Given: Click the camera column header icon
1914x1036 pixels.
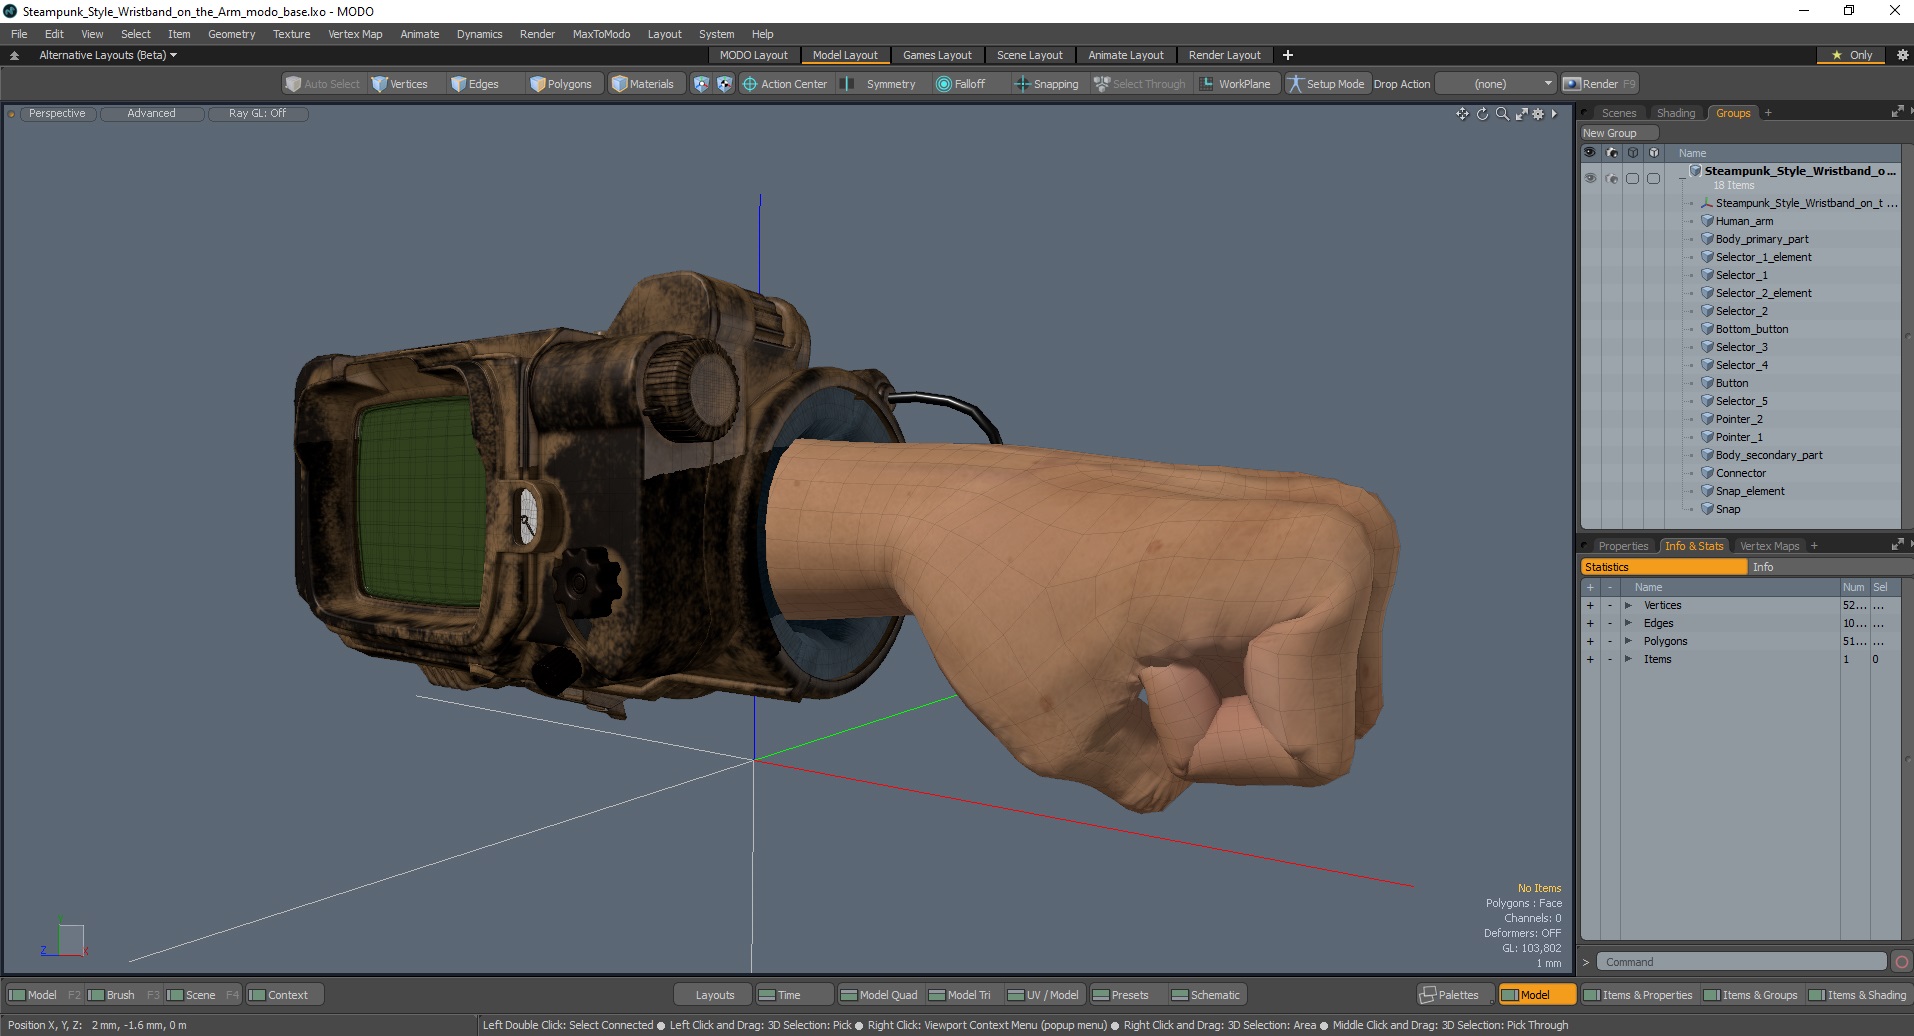Looking at the screenshot, I should point(1611,153).
